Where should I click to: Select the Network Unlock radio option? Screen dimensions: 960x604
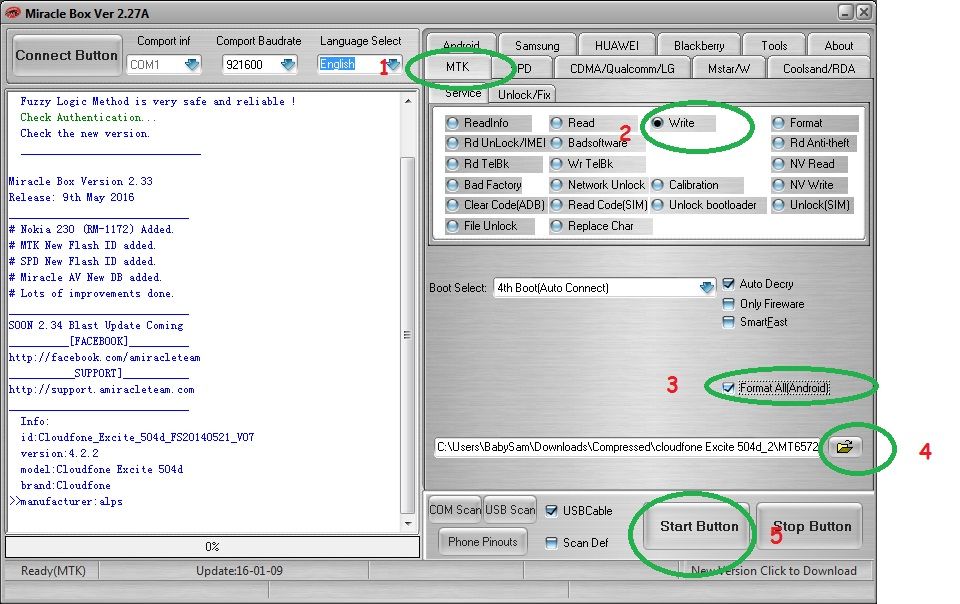pyautogui.click(x=557, y=185)
